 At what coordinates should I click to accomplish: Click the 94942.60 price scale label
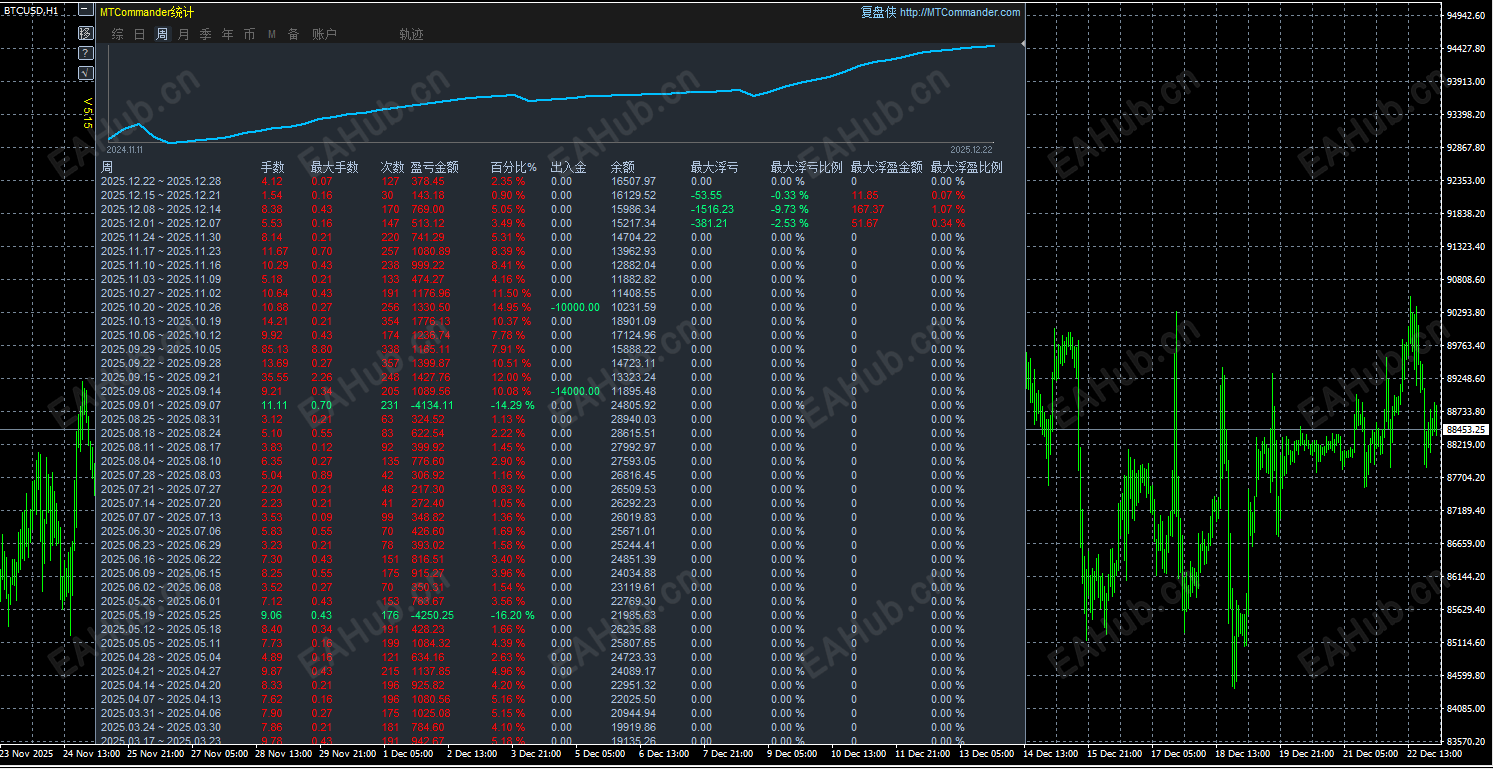(1468, 16)
